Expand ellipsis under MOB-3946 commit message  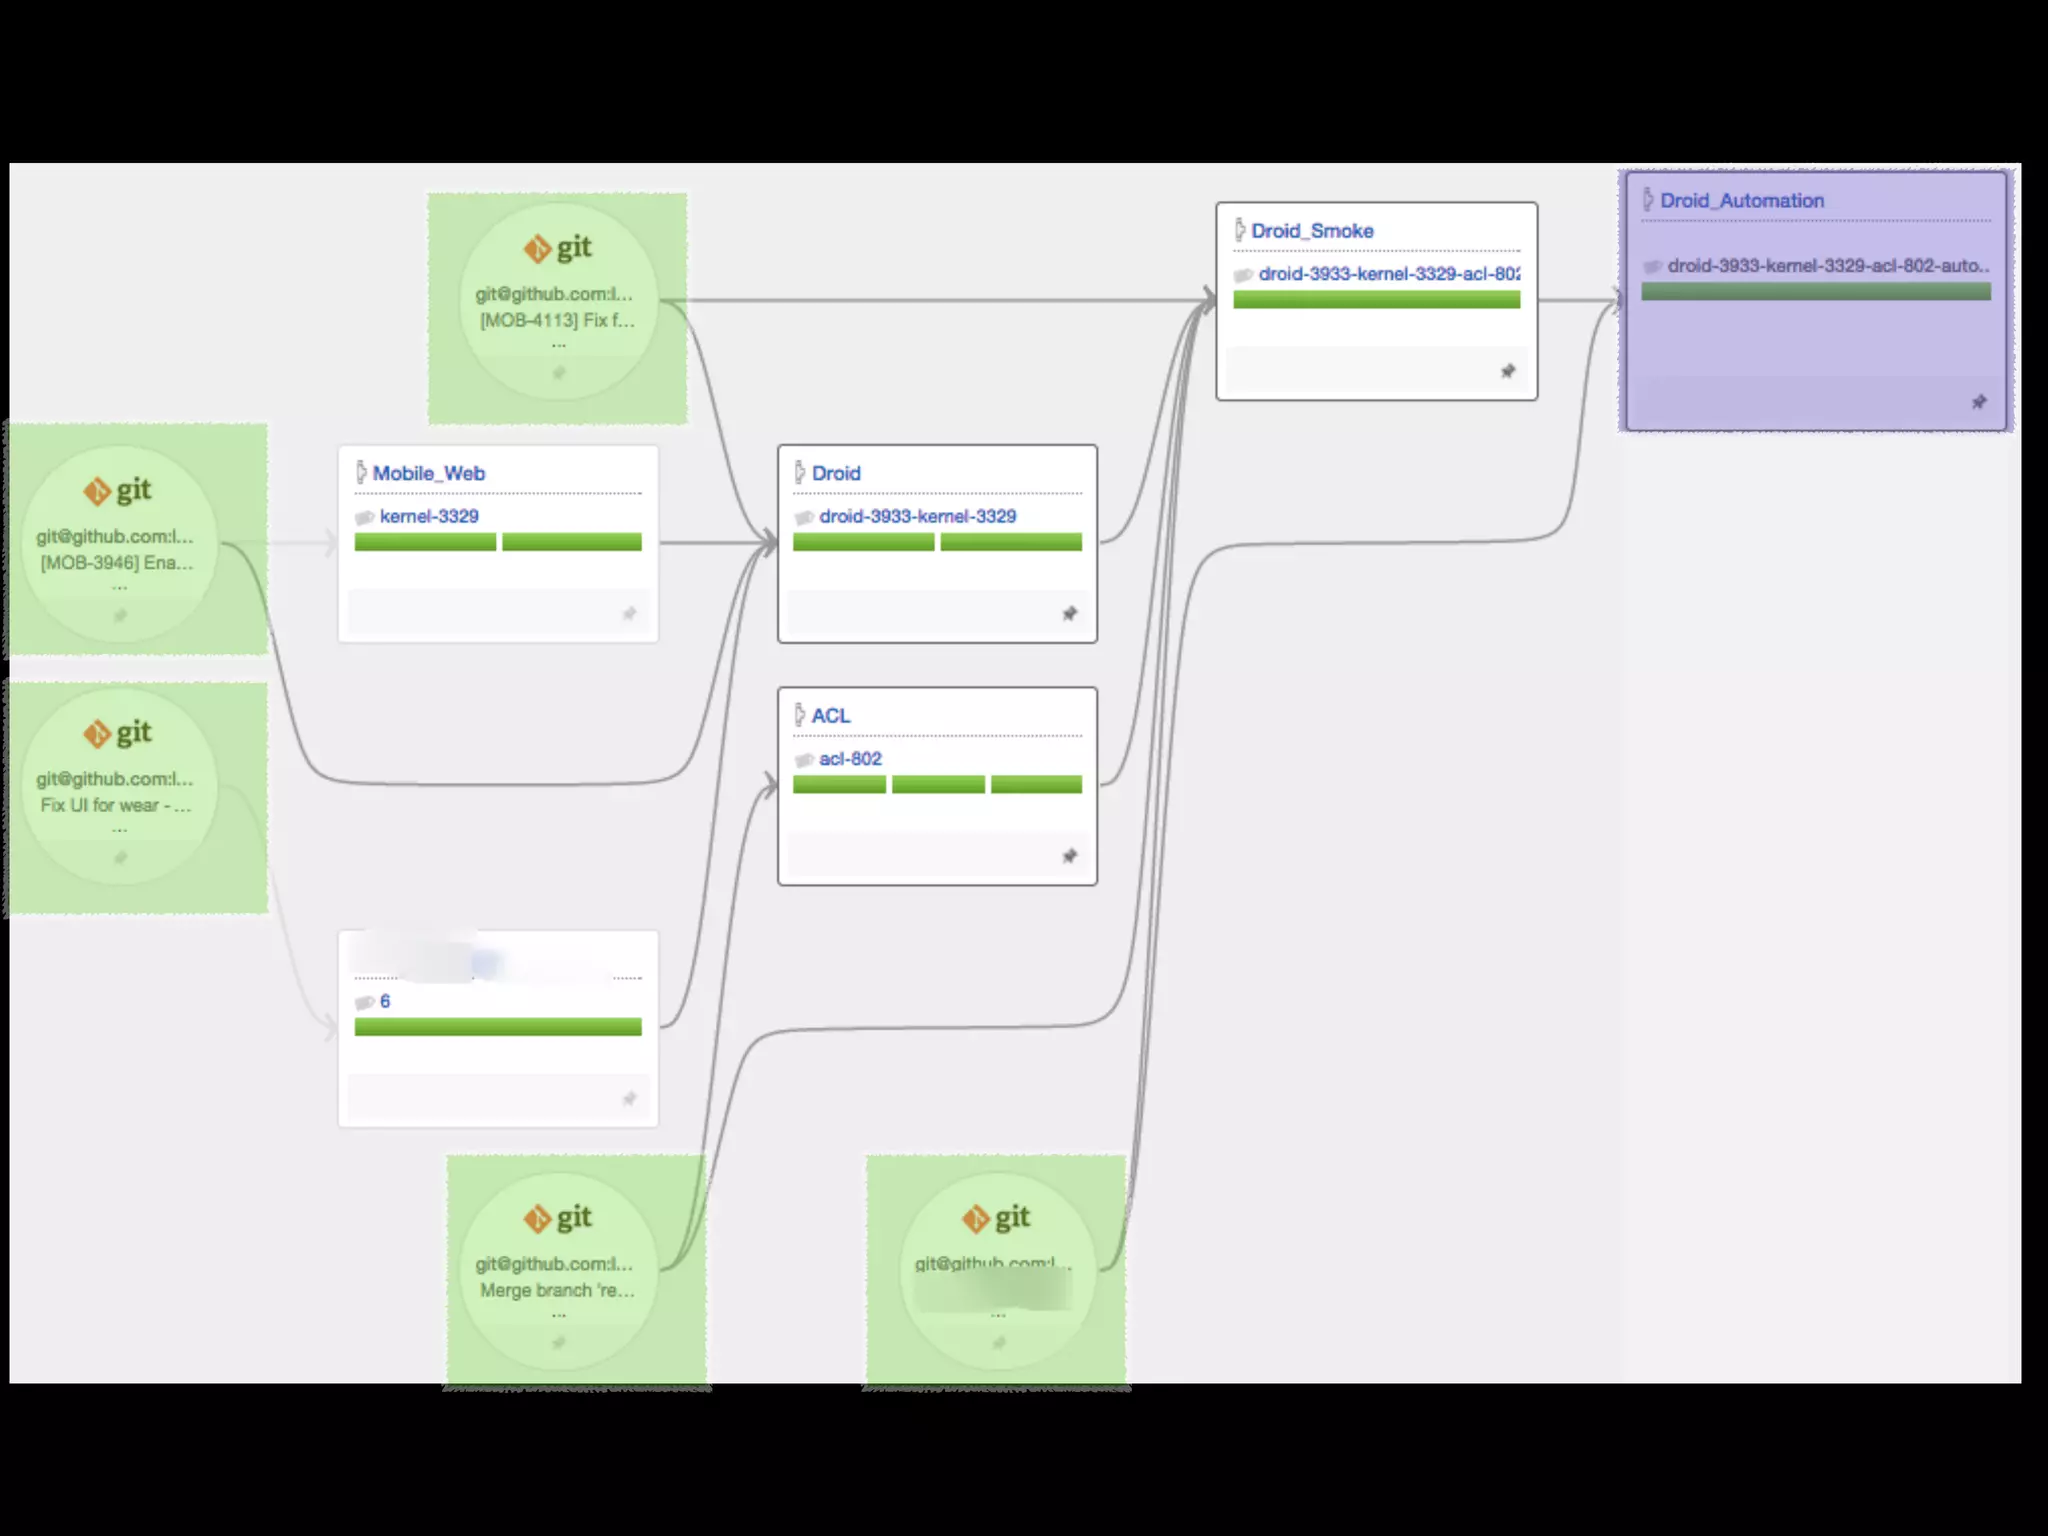(119, 588)
